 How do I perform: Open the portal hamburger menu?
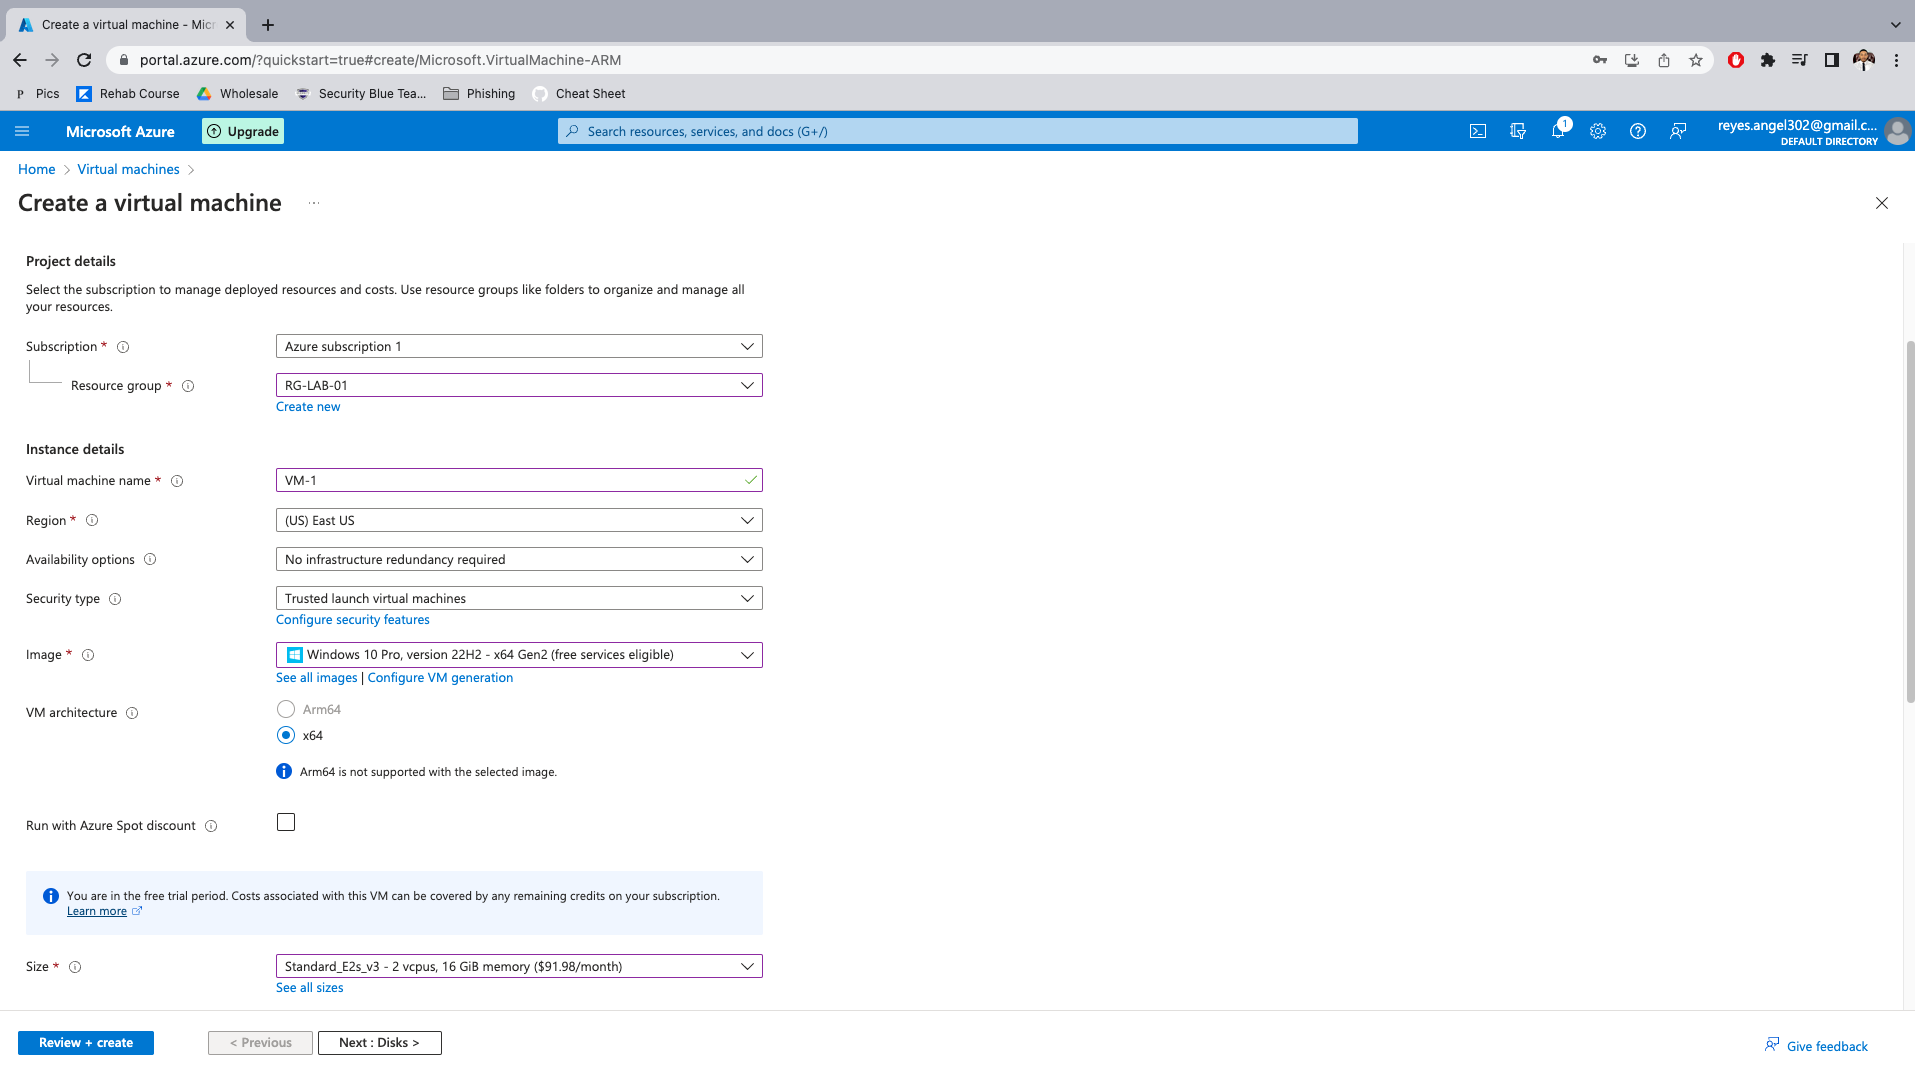tap(22, 131)
